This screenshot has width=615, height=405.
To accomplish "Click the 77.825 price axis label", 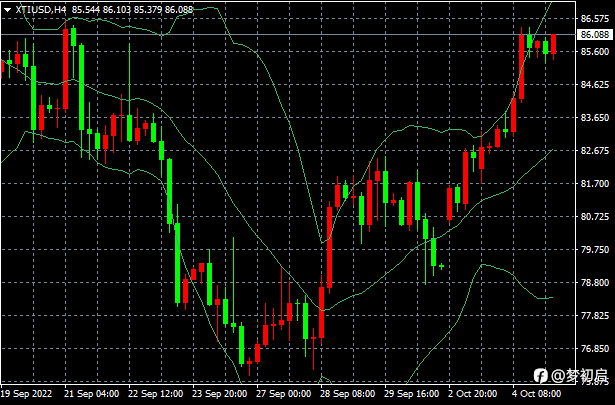I will 595,316.
